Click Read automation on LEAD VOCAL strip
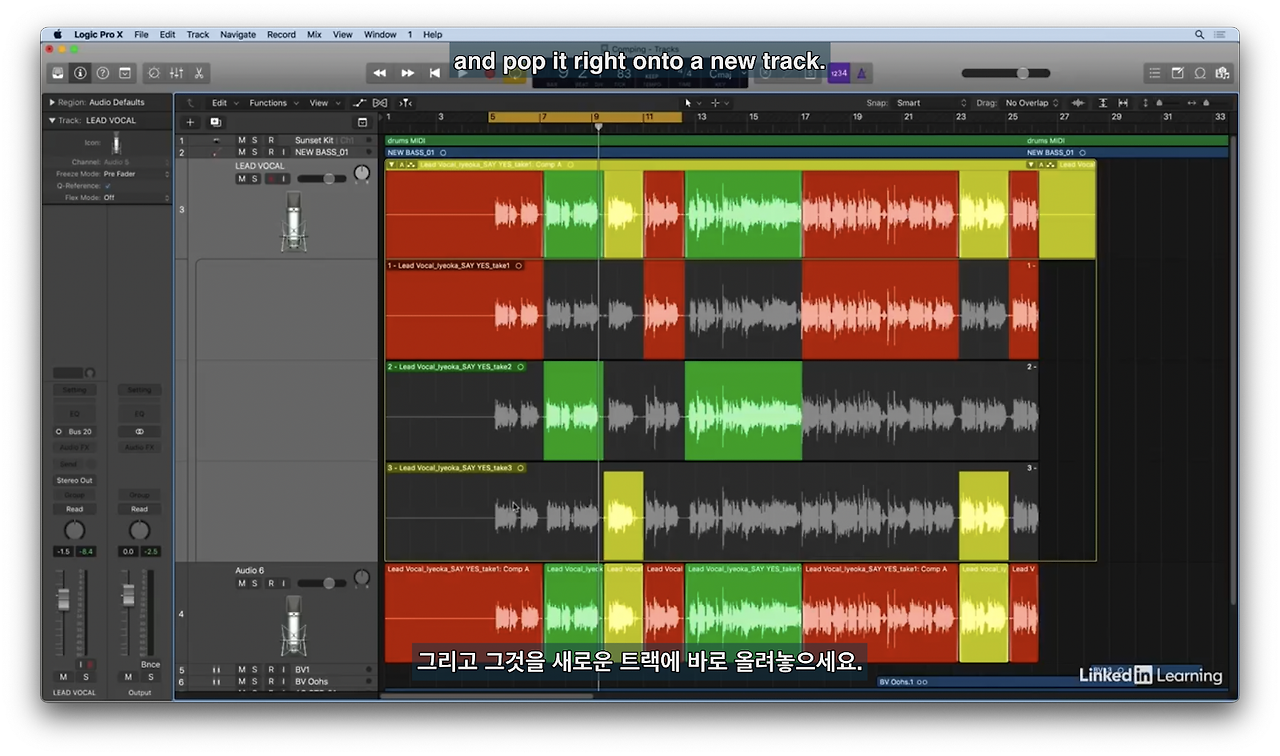Viewport: 1280px width, 756px height. pyautogui.click(x=74, y=509)
